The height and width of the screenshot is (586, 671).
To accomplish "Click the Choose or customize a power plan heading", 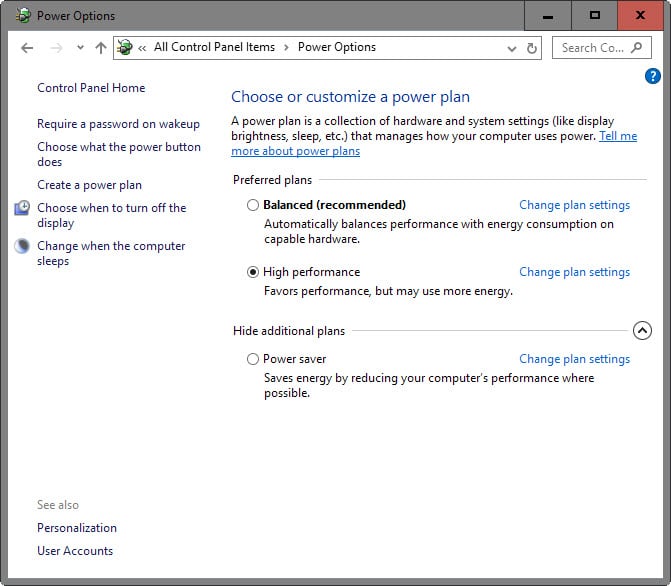I will (350, 97).
